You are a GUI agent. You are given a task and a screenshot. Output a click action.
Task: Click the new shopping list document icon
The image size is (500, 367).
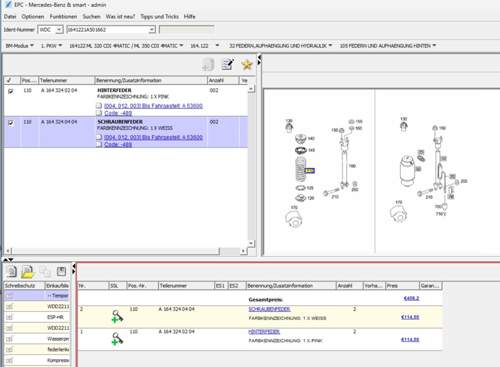[12, 271]
